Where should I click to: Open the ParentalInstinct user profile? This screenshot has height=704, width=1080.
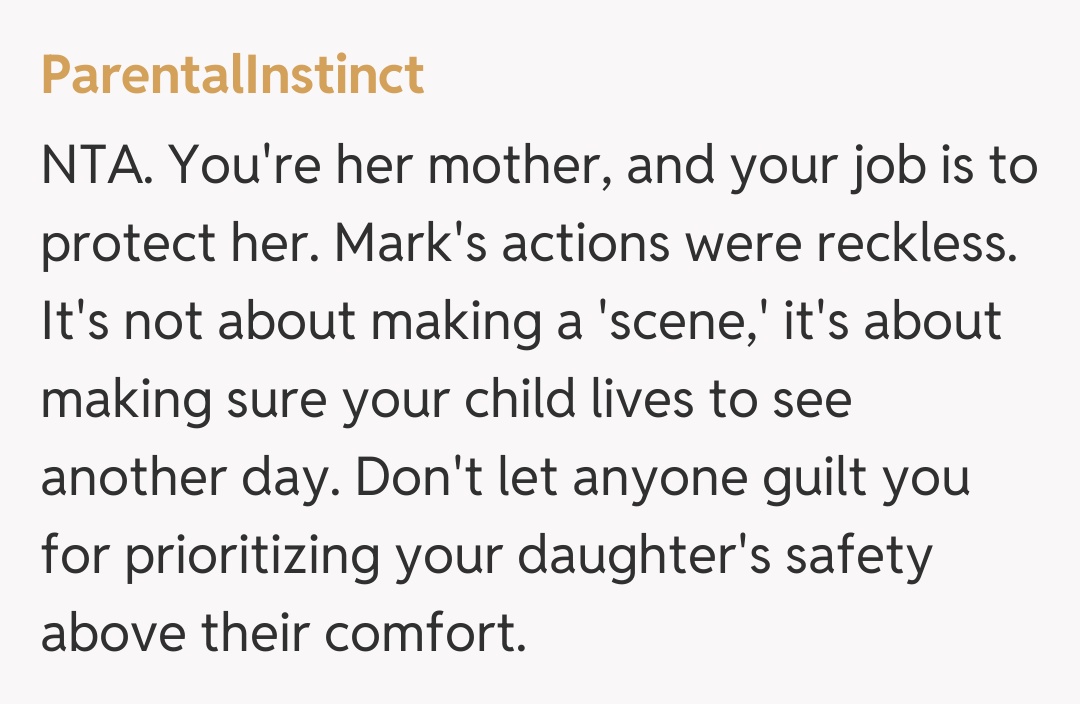[232, 75]
